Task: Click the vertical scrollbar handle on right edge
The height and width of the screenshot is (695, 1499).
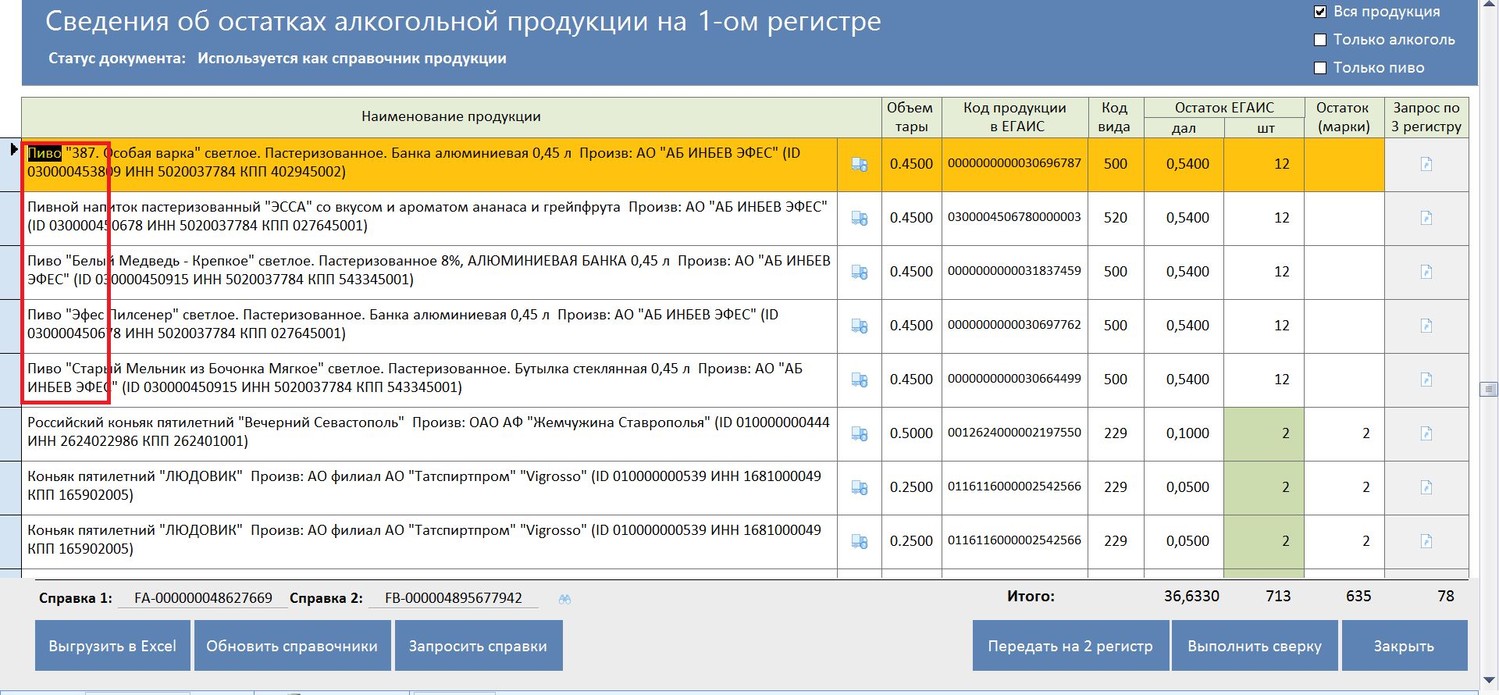Action: coord(1489,388)
